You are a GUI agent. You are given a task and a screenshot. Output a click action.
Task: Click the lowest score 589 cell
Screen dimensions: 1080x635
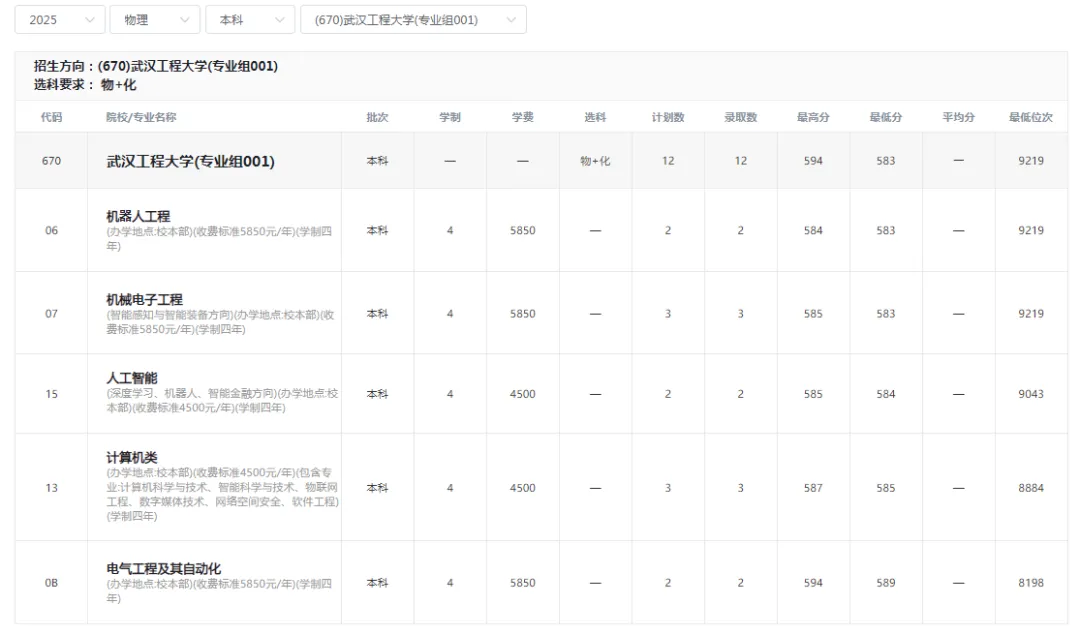pos(886,583)
